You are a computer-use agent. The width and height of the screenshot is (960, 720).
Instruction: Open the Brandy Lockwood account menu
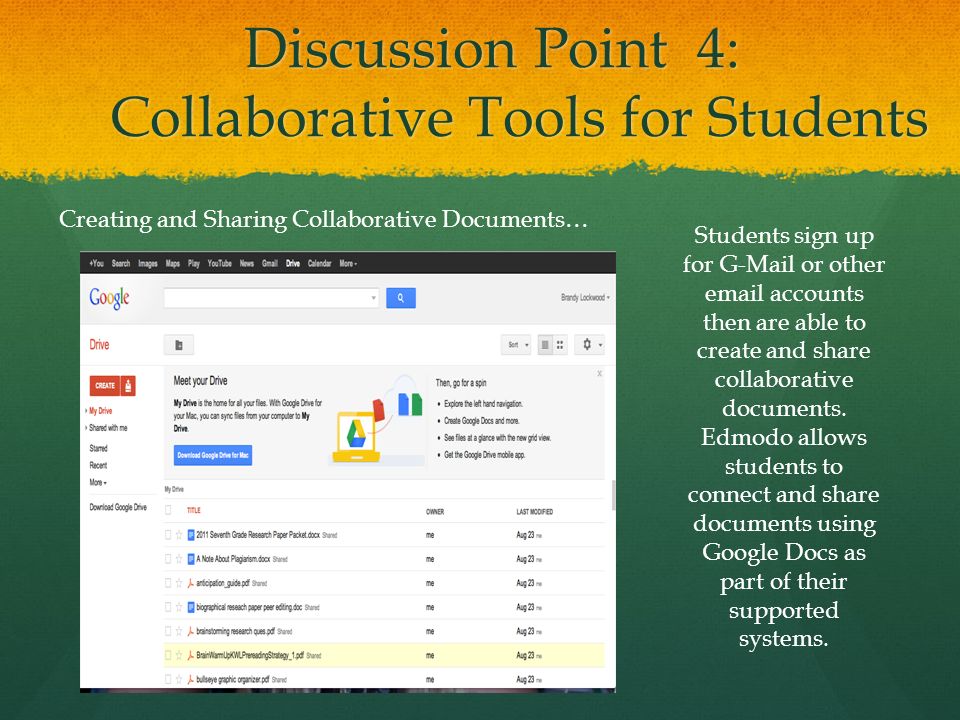(x=585, y=298)
